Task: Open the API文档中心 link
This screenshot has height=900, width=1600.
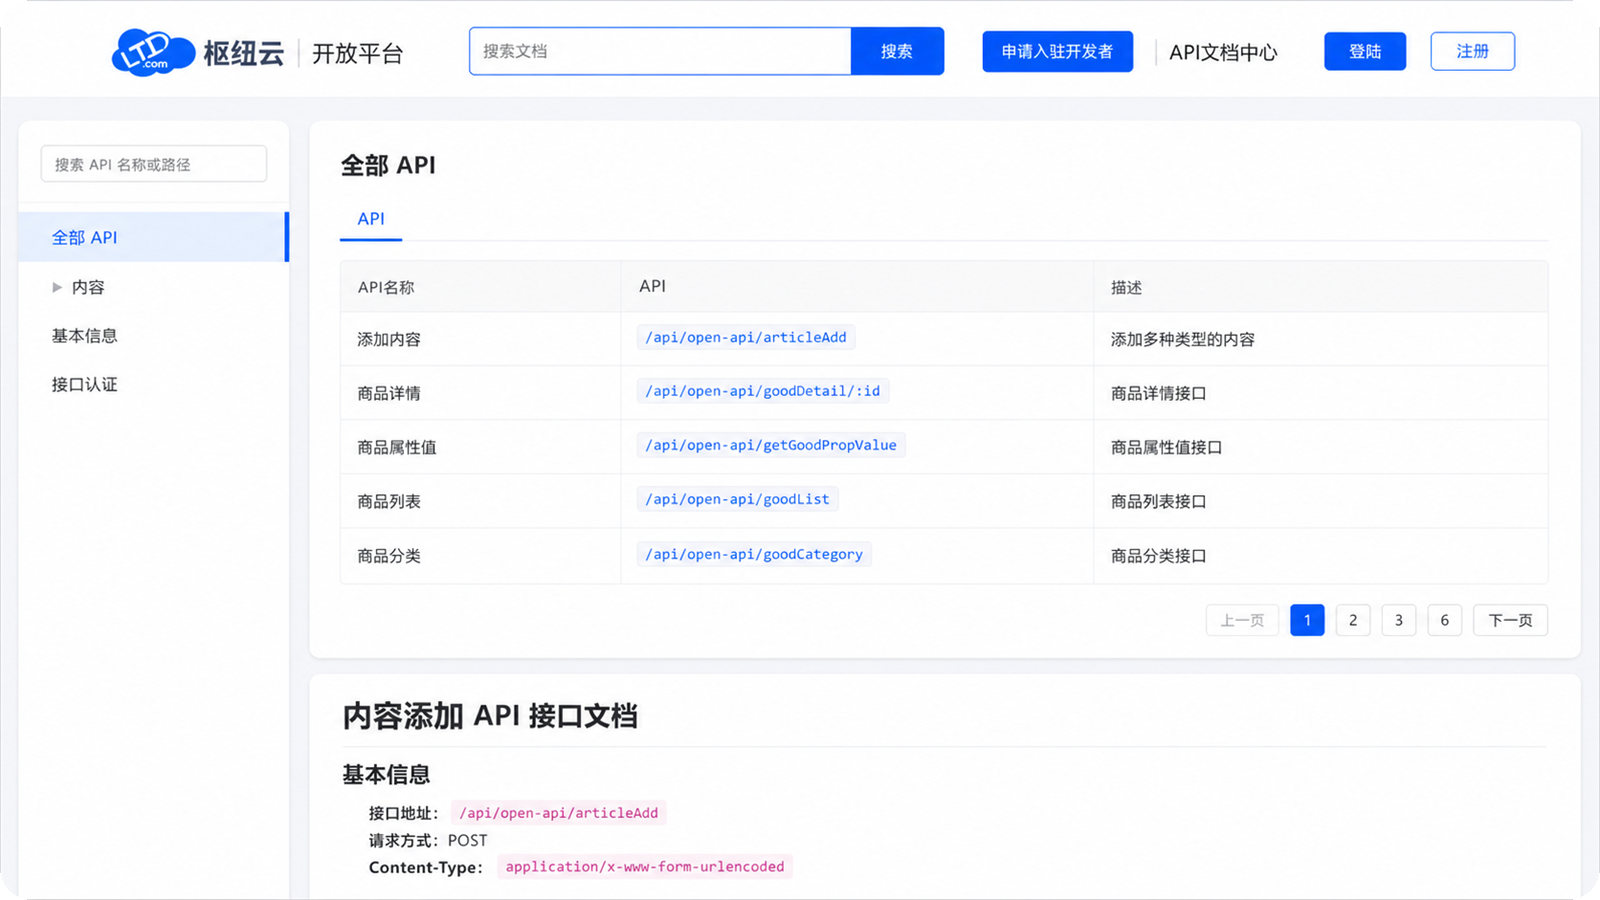Action: (1223, 52)
